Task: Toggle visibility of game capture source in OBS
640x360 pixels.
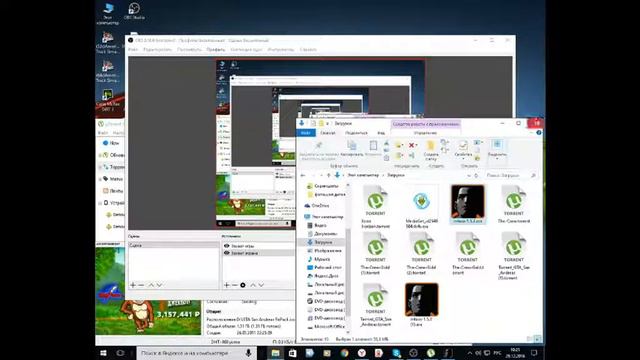Action: click(227, 246)
